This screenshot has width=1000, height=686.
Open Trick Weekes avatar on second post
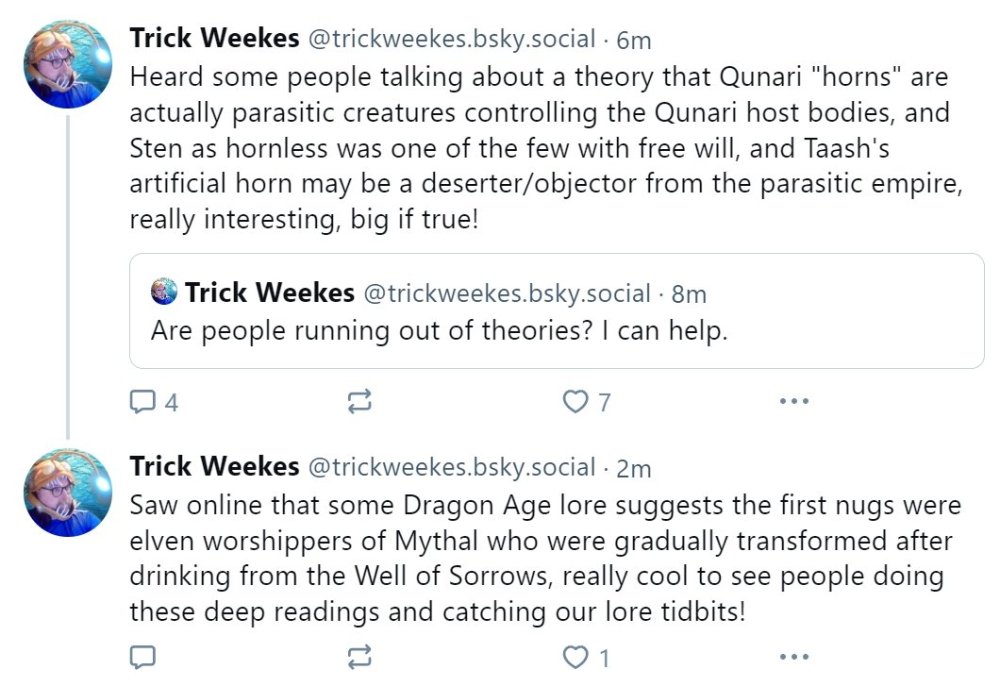pos(68,492)
